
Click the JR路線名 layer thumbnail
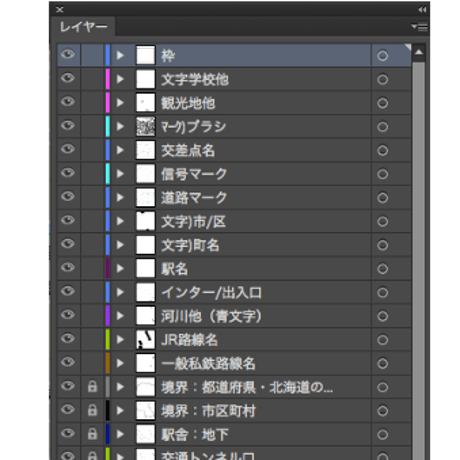click(146, 339)
